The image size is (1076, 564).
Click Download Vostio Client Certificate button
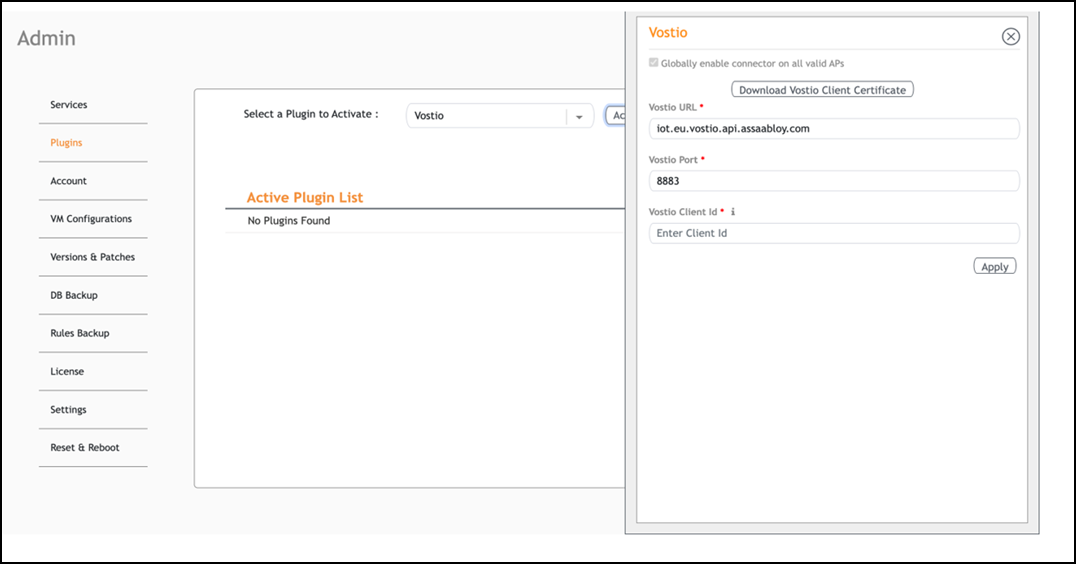822,90
